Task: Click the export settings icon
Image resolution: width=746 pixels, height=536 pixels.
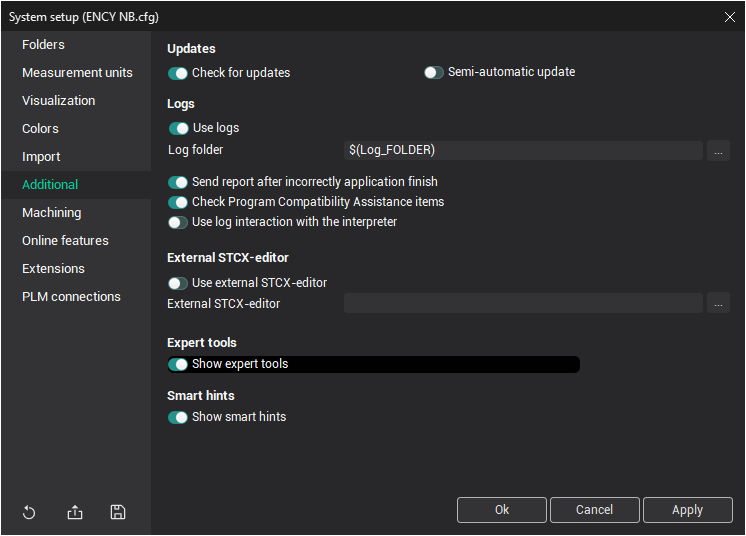Action: pyautogui.click(x=75, y=513)
